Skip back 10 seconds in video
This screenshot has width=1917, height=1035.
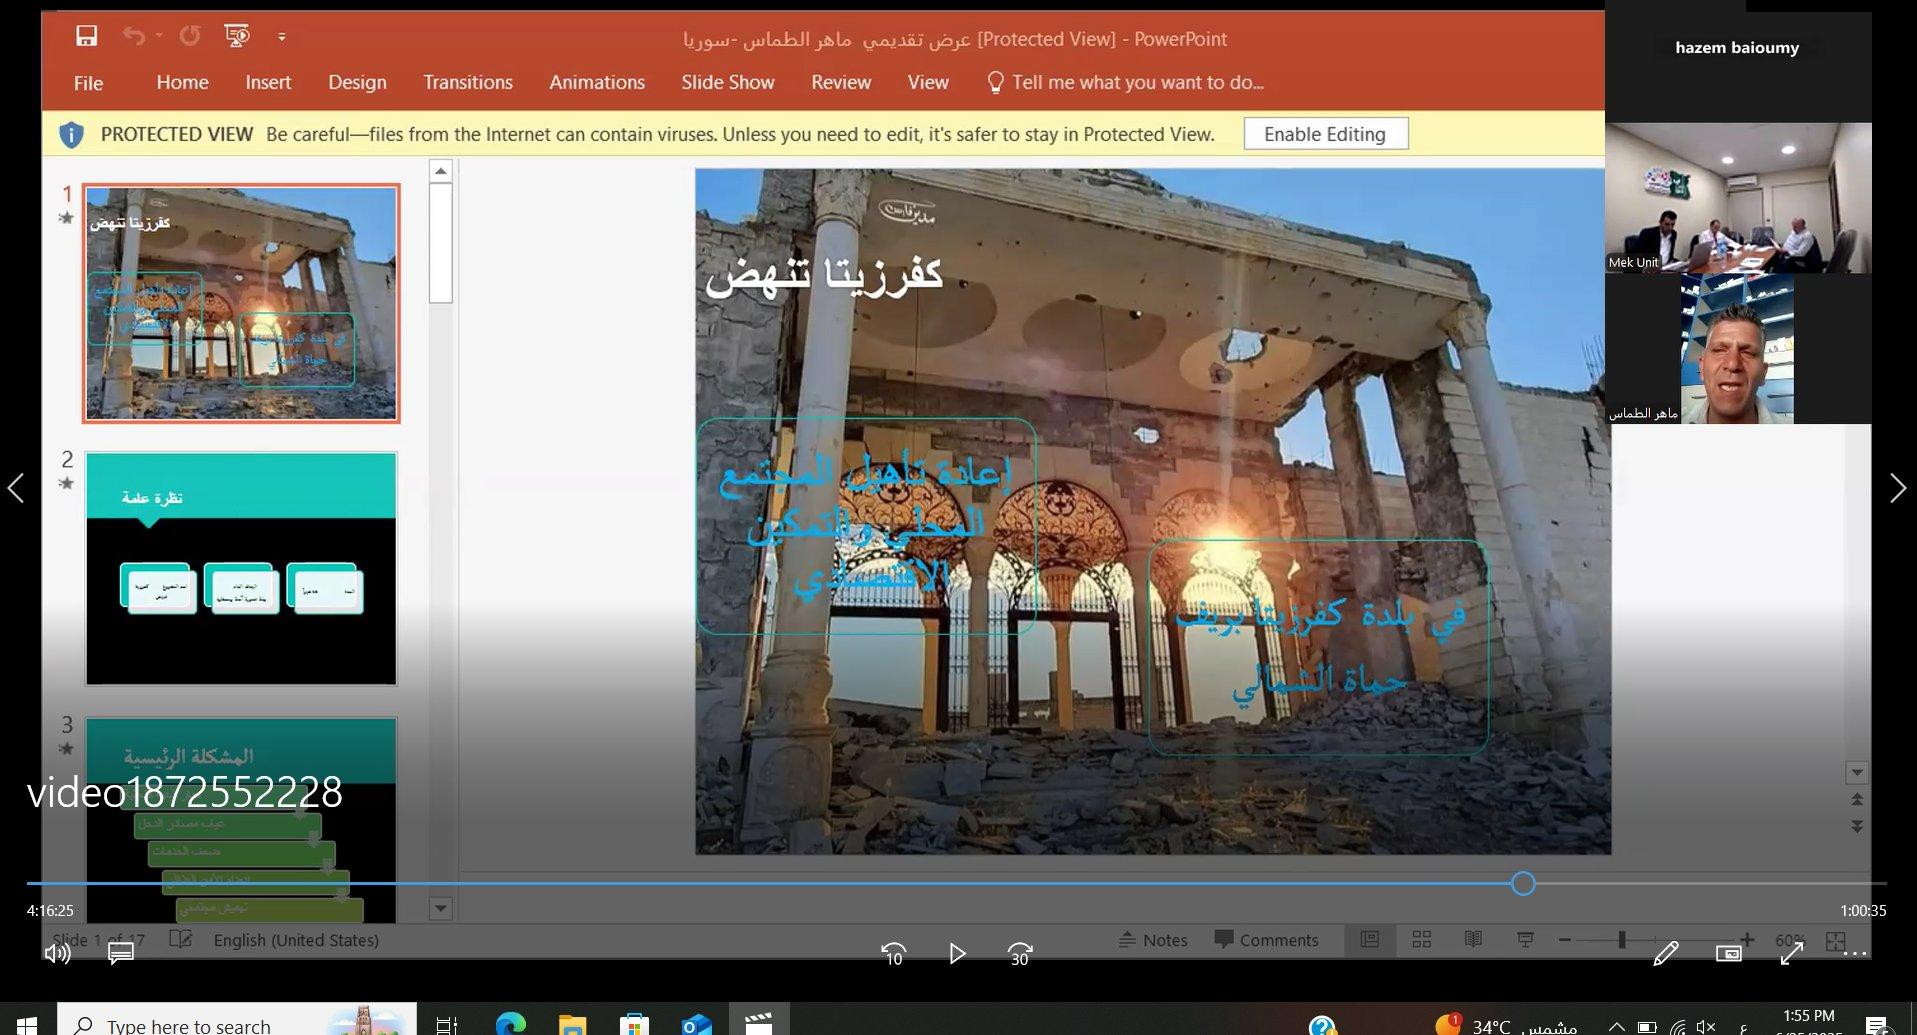[x=894, y=954]
